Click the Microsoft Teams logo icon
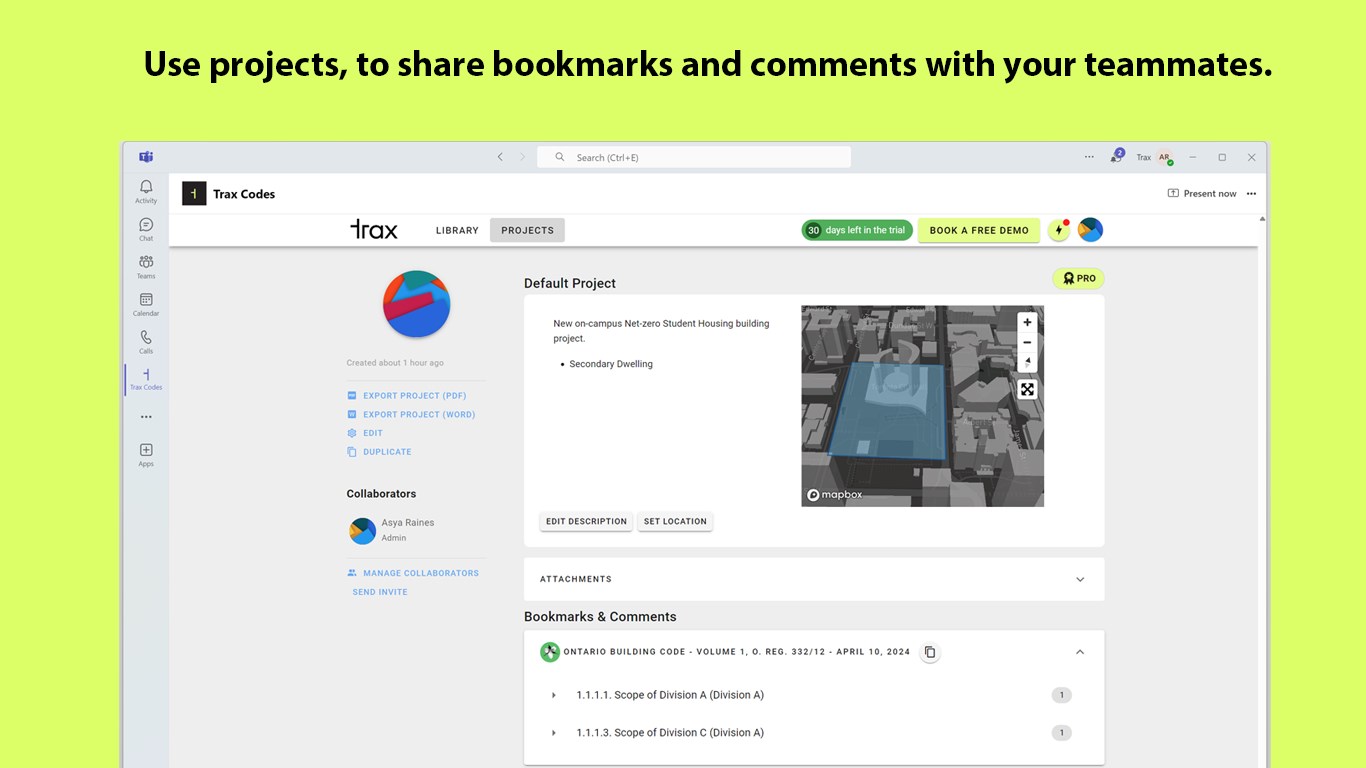This screenshot has width=1366, height=768. pyautogui.click(x=146, y=157)
